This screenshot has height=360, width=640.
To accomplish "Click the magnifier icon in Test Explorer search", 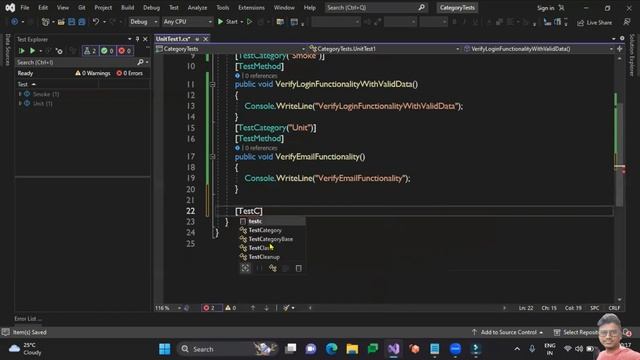I will (x=140, y=62).
